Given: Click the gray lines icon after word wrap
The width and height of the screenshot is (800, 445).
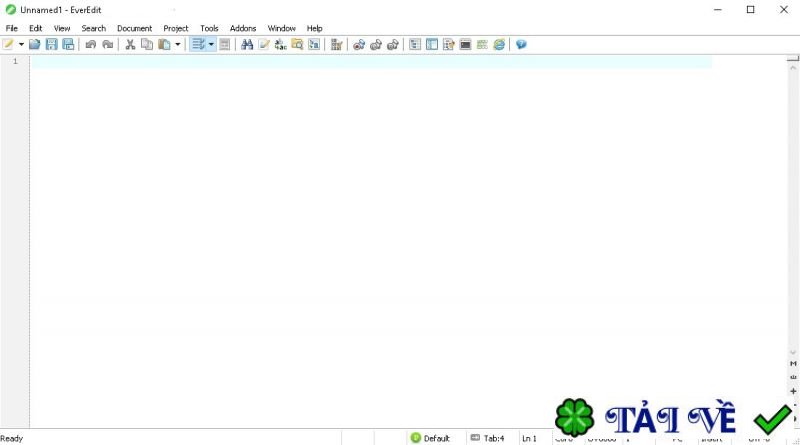Looking at the screenshot, I should tap(224, 44).
